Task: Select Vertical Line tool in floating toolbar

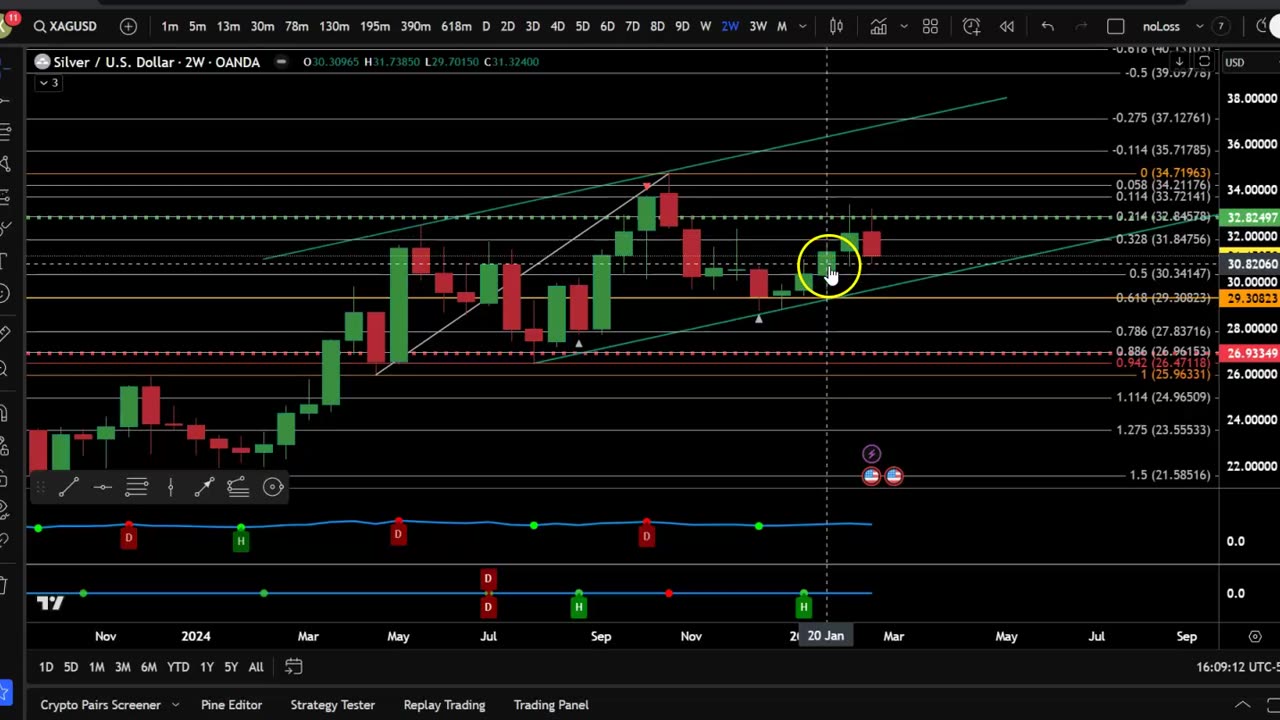Action: coord(170,487)
